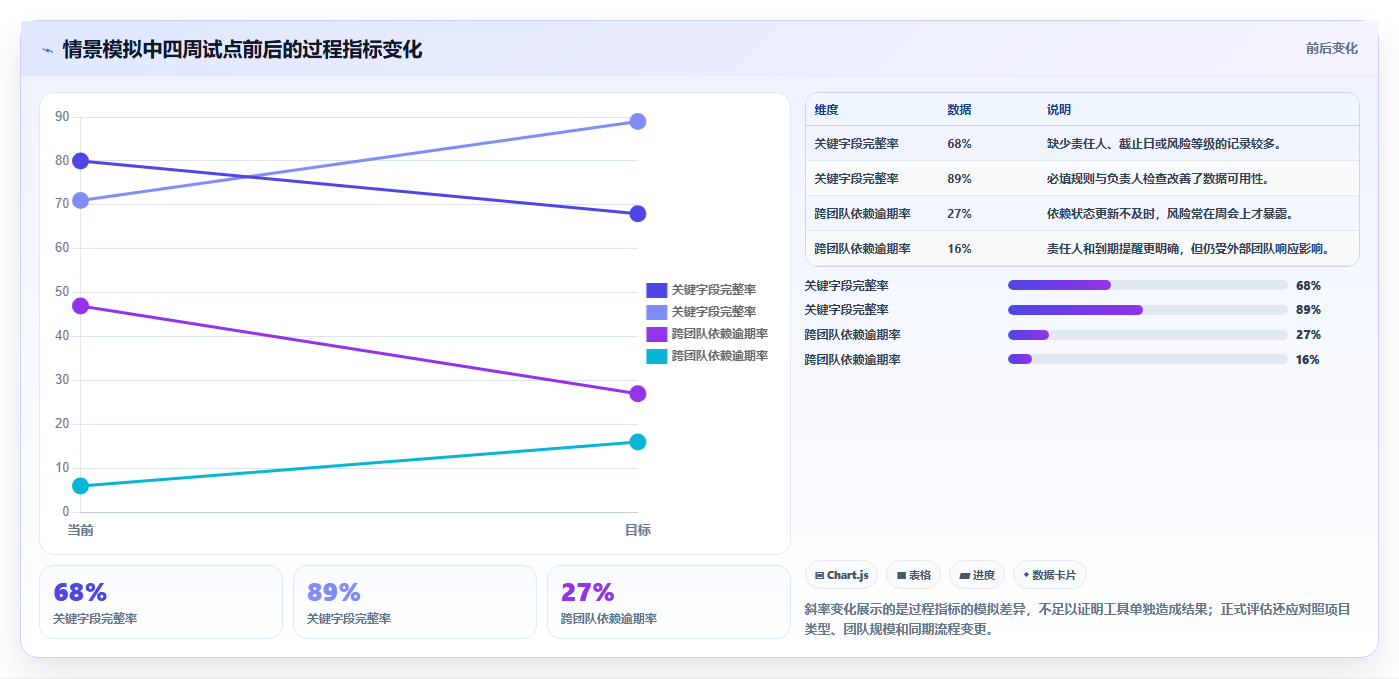Click the progress bar showing 68%

tap(1147, 285)
